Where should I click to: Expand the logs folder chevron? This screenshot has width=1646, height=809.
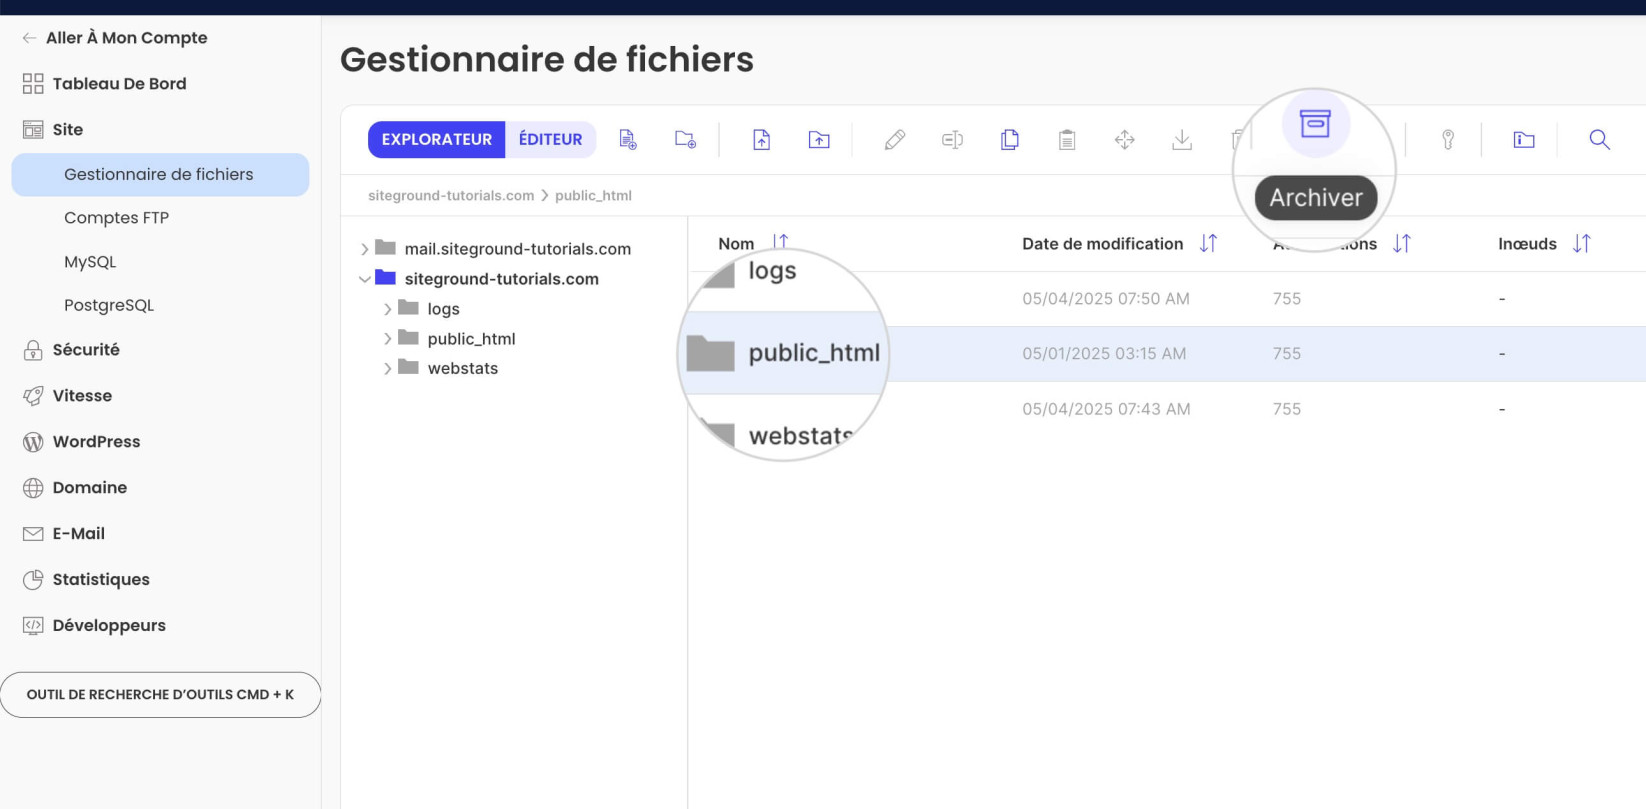388,309
